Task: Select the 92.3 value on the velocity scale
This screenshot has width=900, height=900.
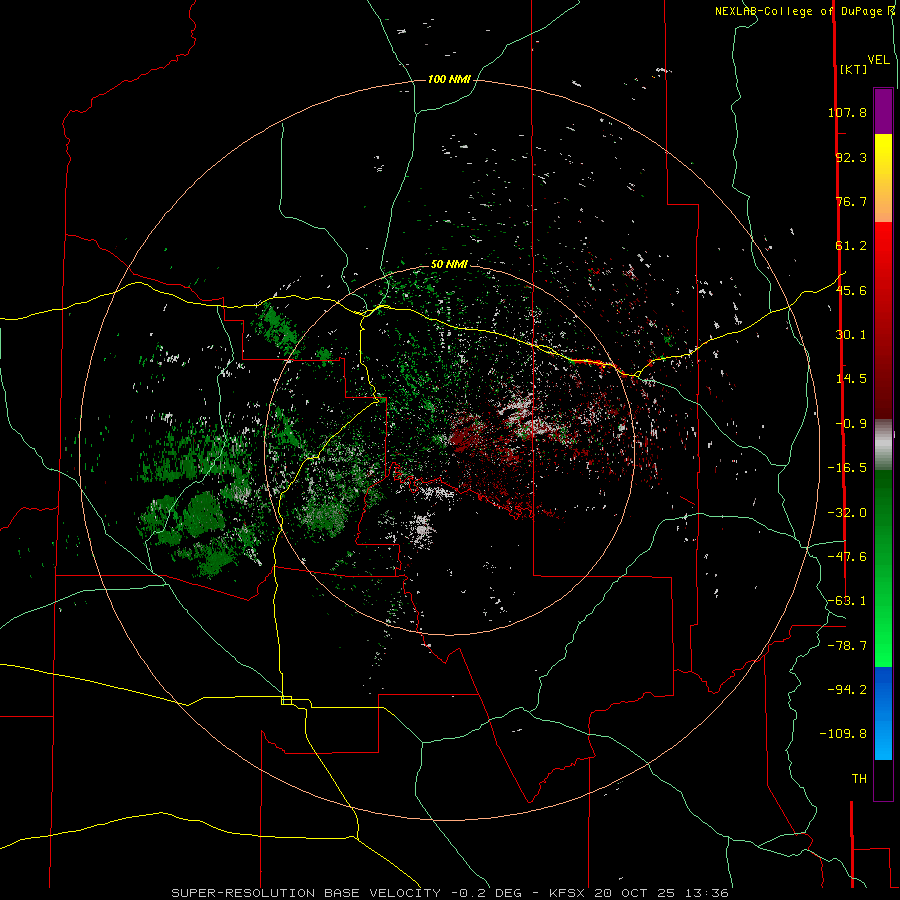Action: (851, 157)
